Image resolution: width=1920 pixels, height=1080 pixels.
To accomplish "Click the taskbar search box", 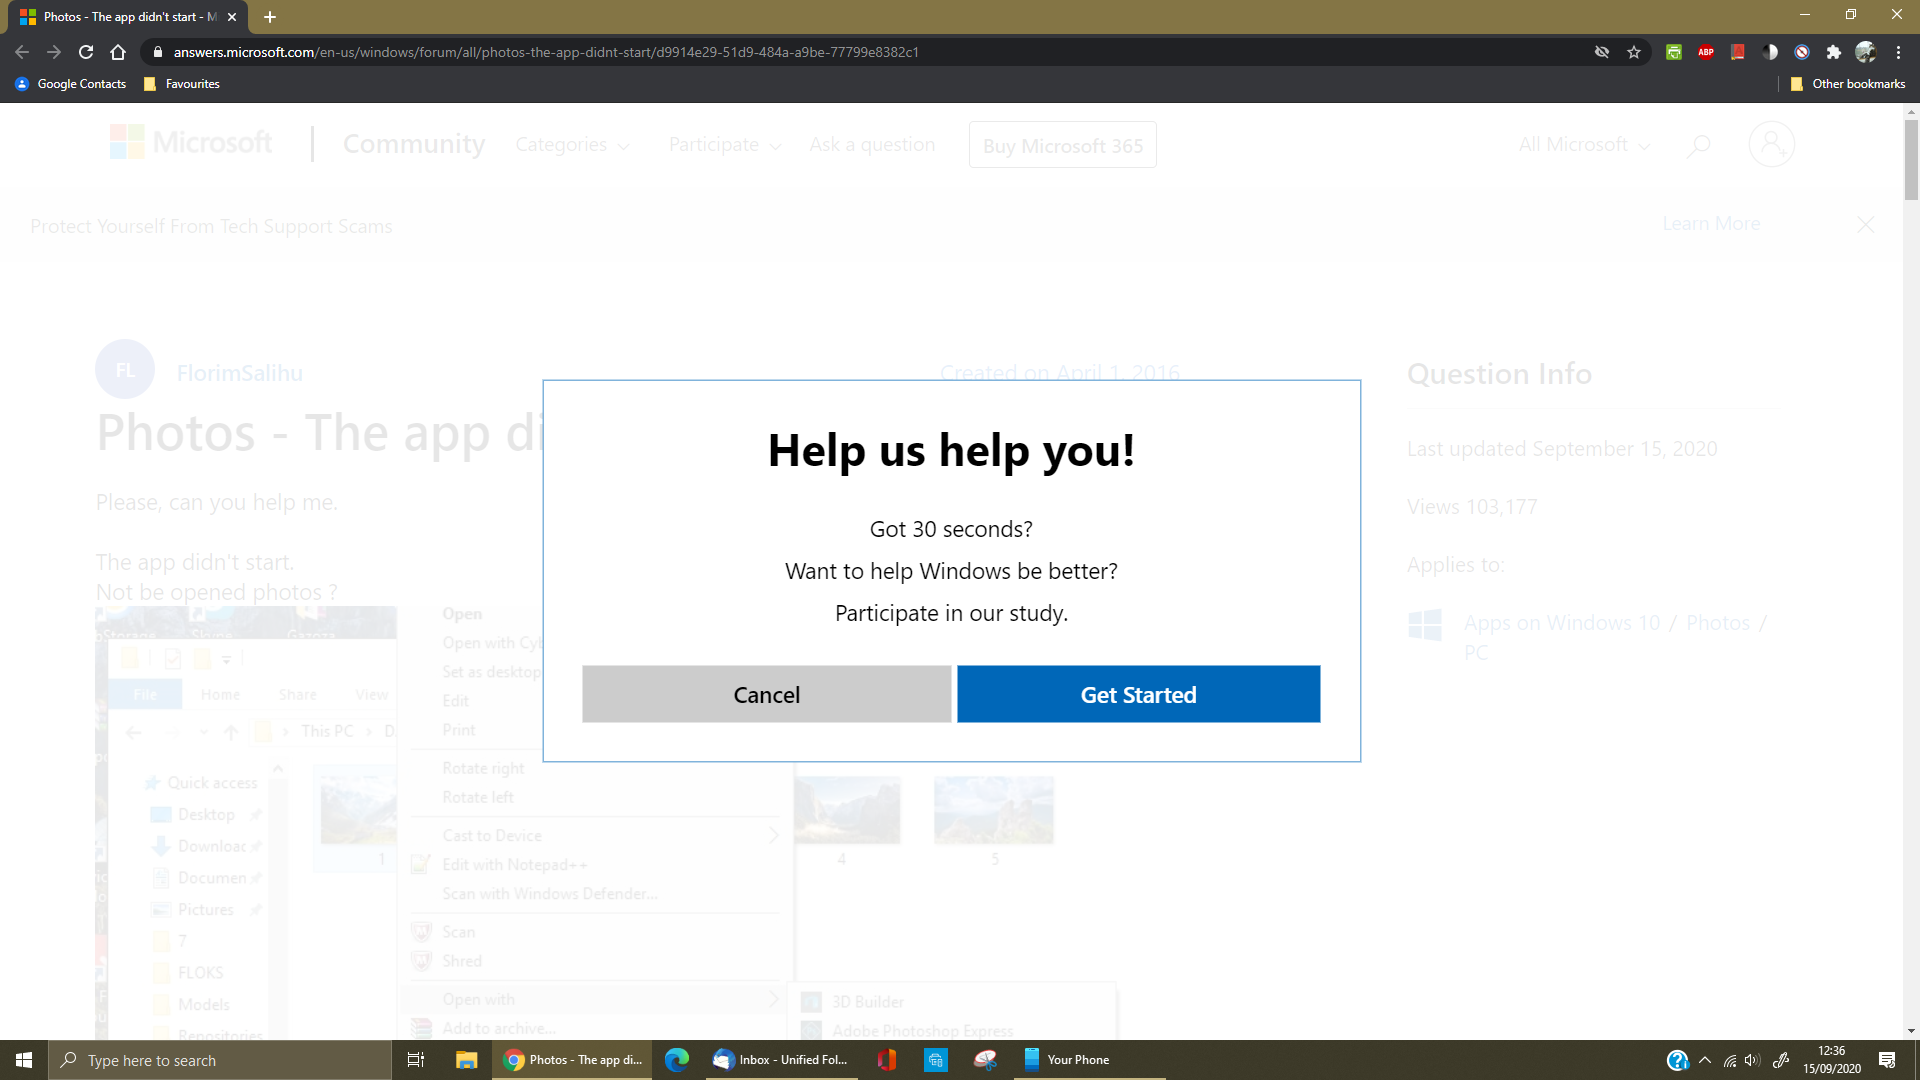I will click(220, 1060).
